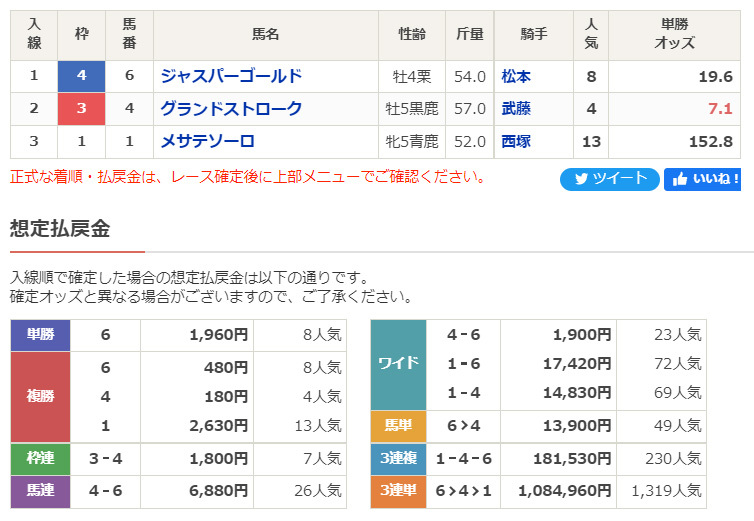Click the 57.0 weight cell
The image size is (754, 521).
pyautogui.click(x=470, y=109)
